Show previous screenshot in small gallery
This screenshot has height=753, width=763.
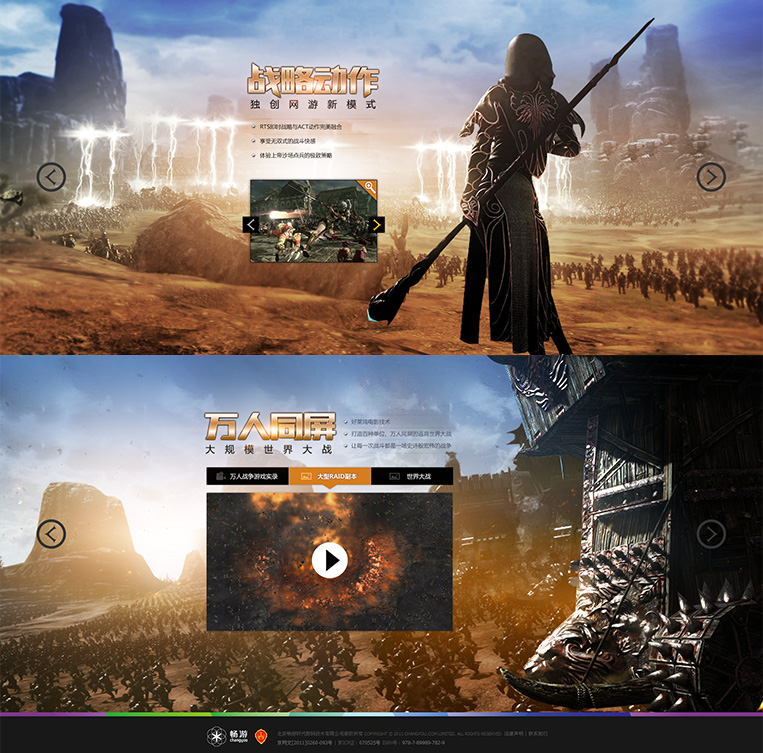pyautogui.click(x=251, y=224)
